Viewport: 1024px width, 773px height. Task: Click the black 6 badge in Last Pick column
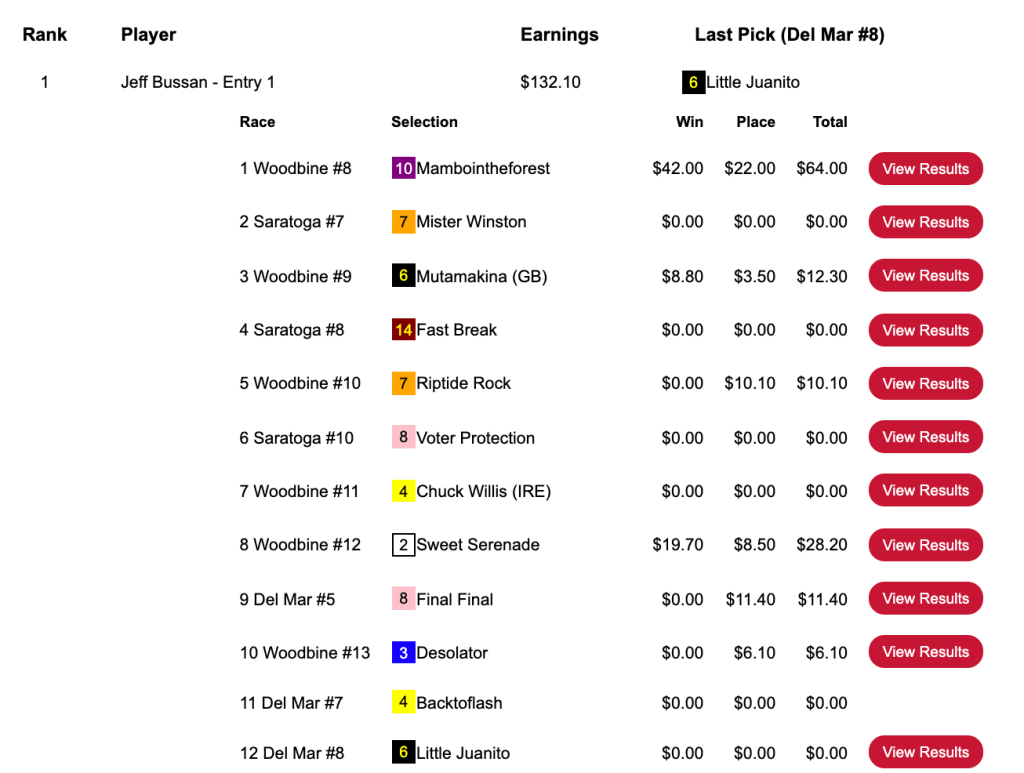click(x=693, y=83)
